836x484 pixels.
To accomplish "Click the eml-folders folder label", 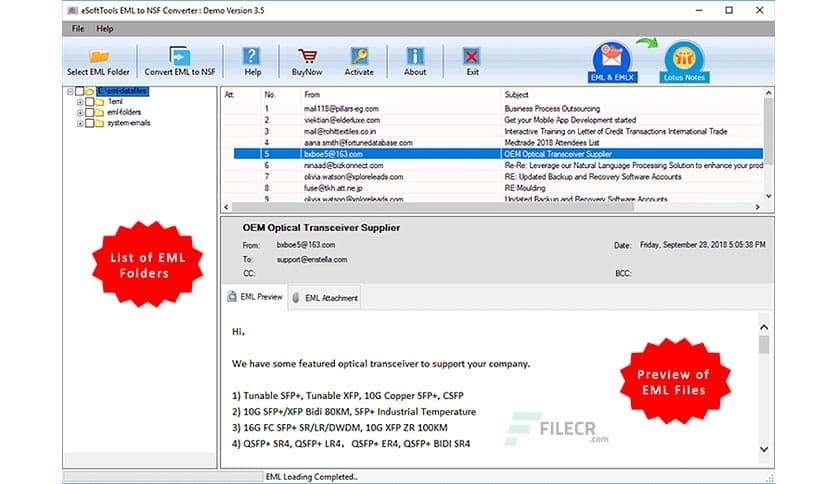I will tap(124, 112).
